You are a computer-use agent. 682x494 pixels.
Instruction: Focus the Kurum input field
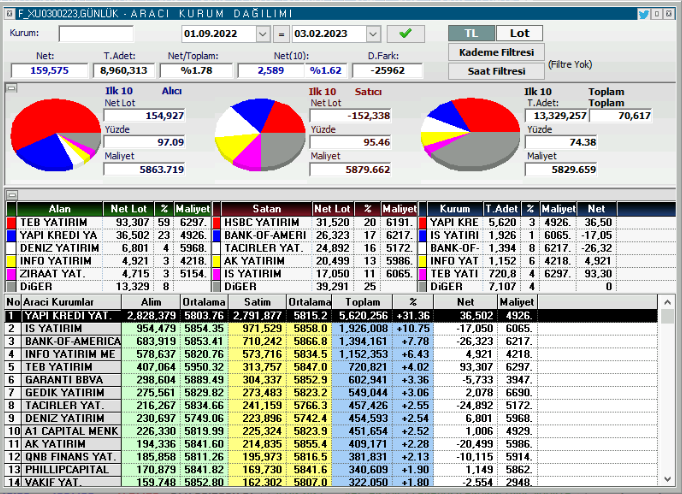(96, 33)
